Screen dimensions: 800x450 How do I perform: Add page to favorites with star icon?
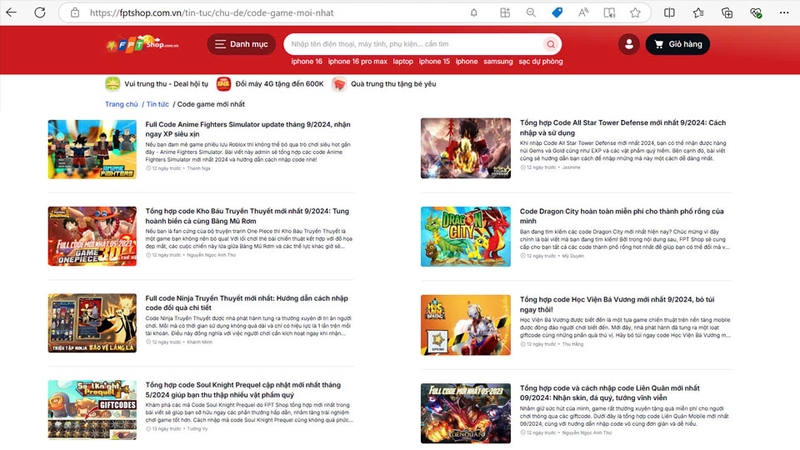[x=635, y=13]
